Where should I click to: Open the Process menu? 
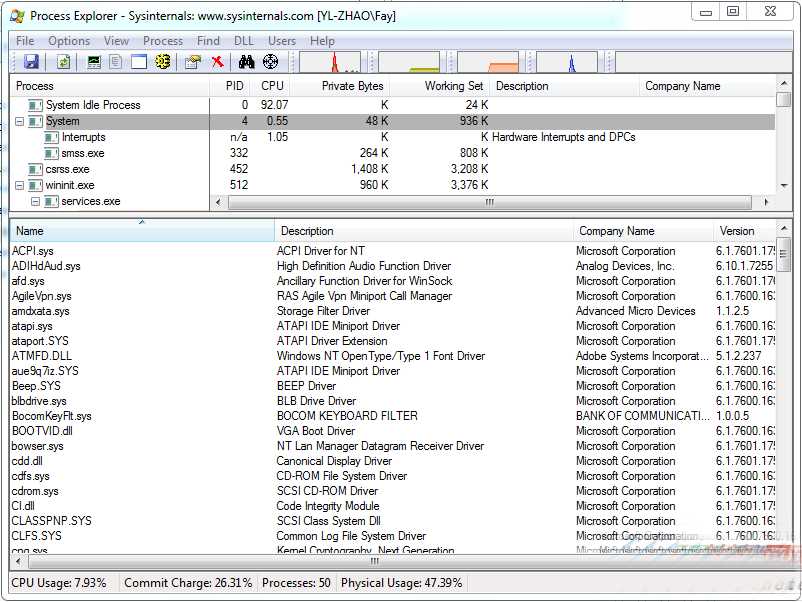[162, 41]
